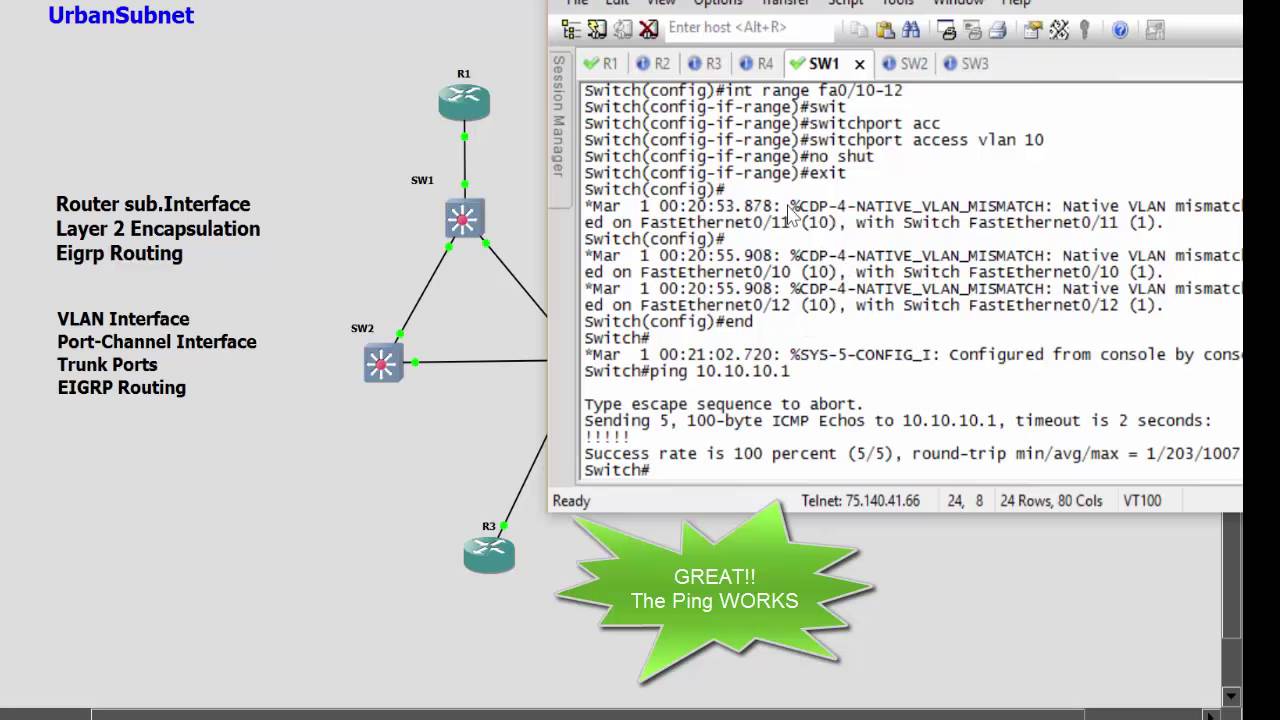Click the key-shaped public key icon
Viewport: 1280px width, 720px height.
click(1084, 30)
